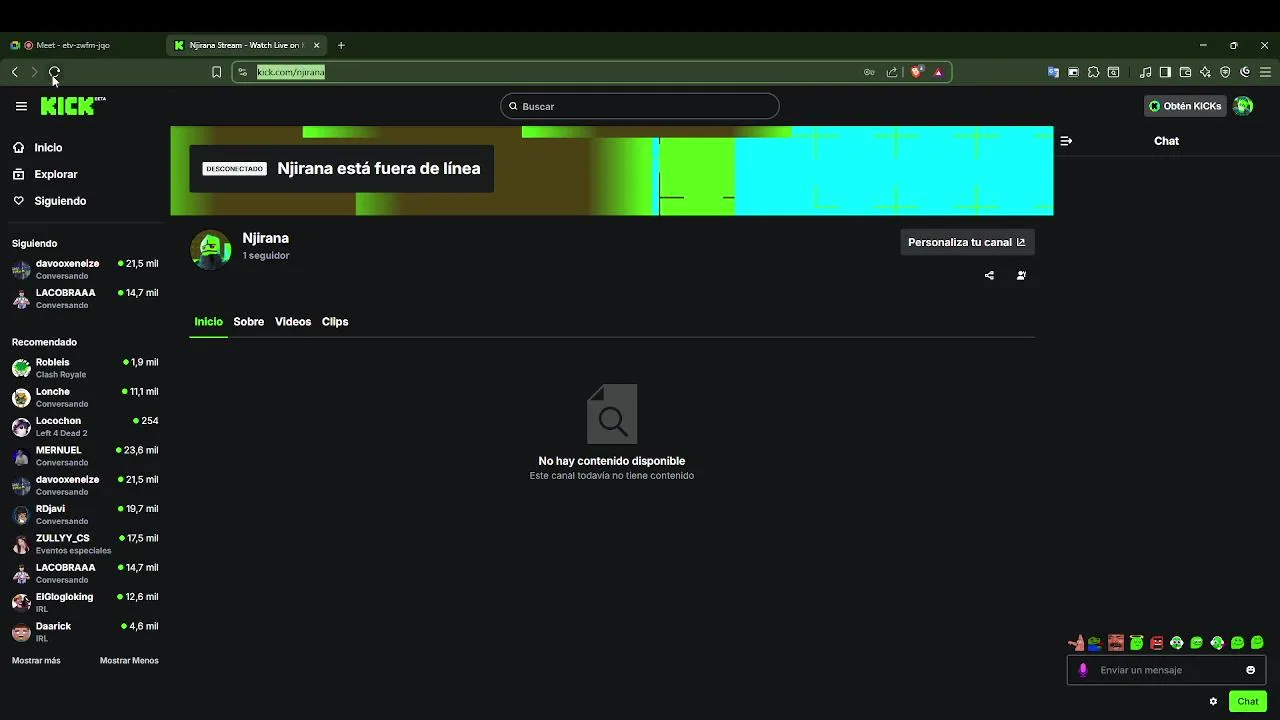Open Lonche recommended channel
This screenshot has height=720, width=1280.
tap(85, 397)
